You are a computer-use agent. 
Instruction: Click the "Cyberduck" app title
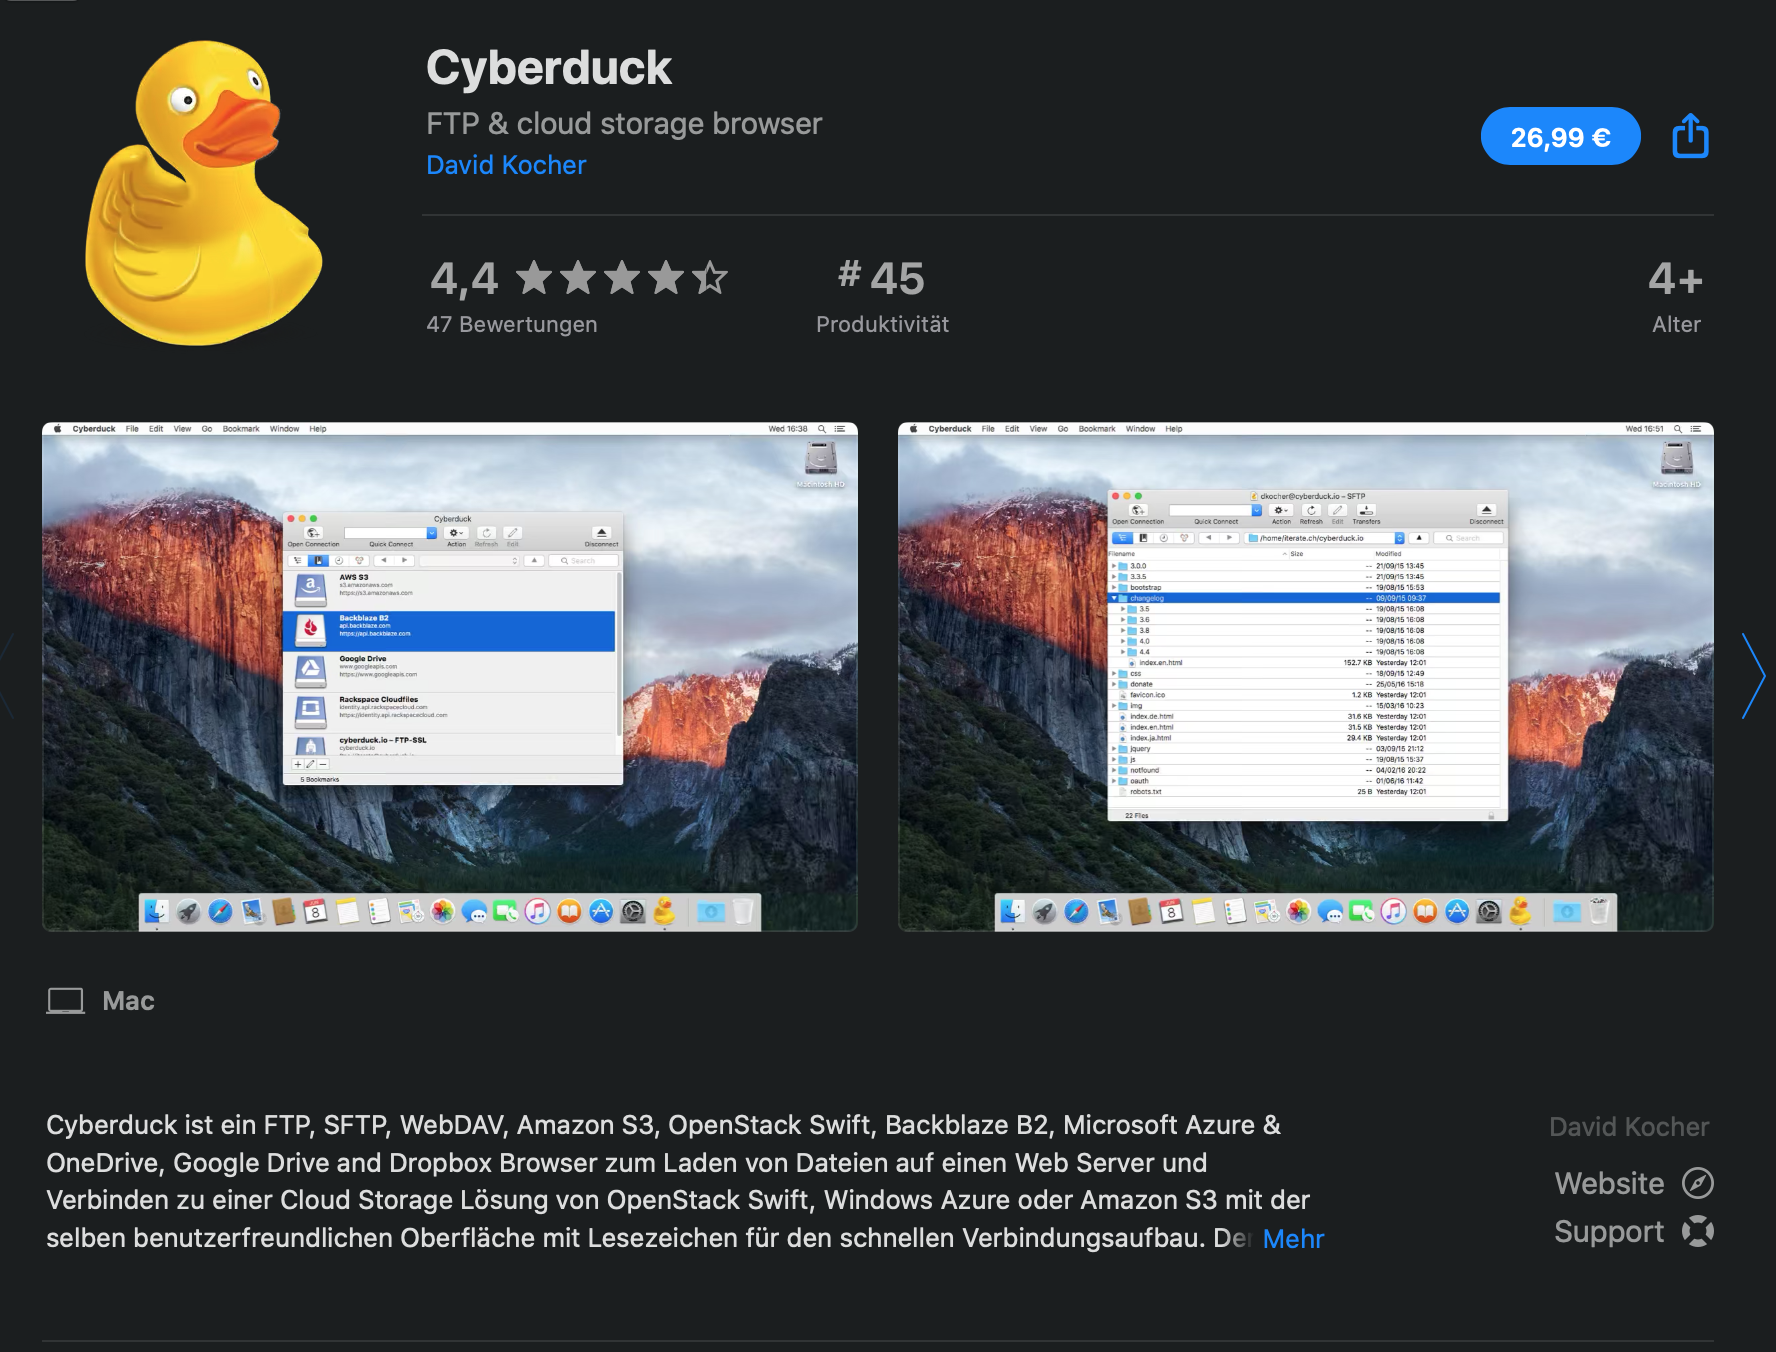point(549,68)
